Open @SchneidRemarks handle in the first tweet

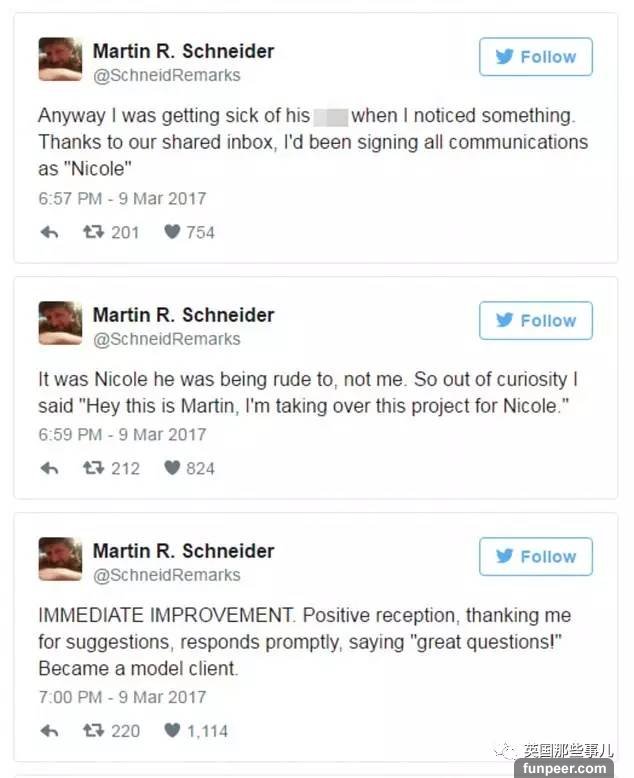click(166, 75)
